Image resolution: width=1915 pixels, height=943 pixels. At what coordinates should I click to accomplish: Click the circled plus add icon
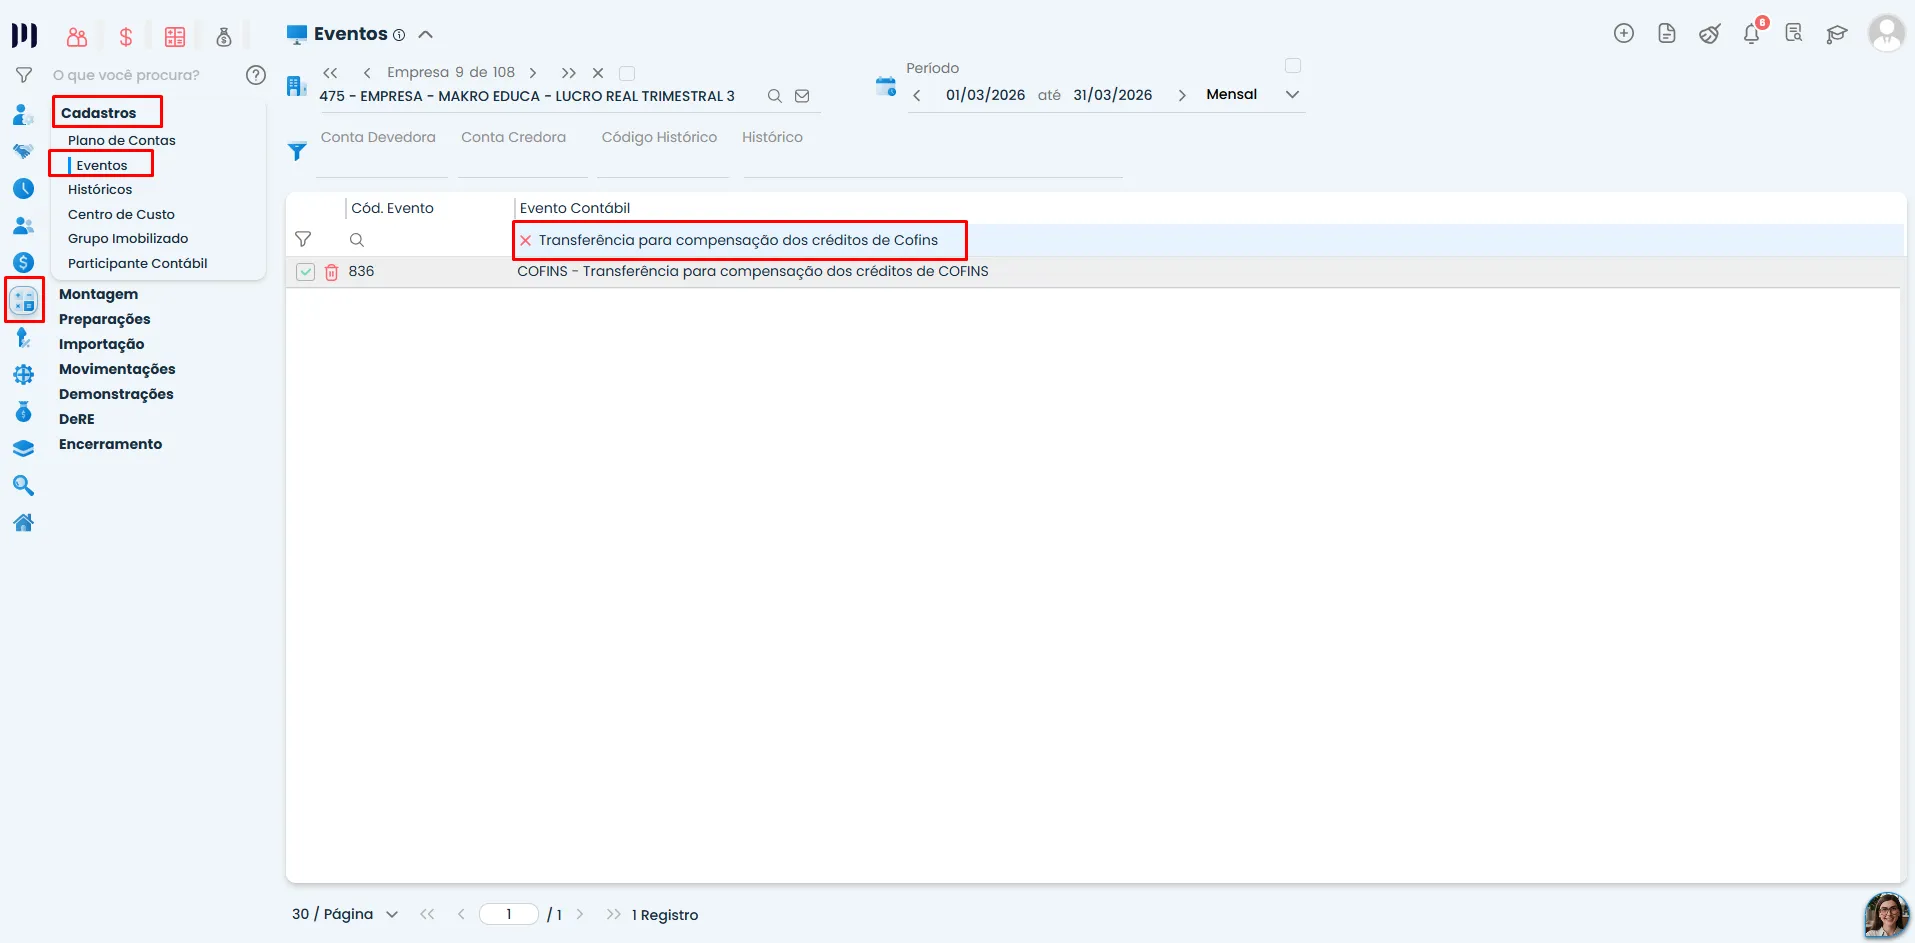pos(1624,33)
